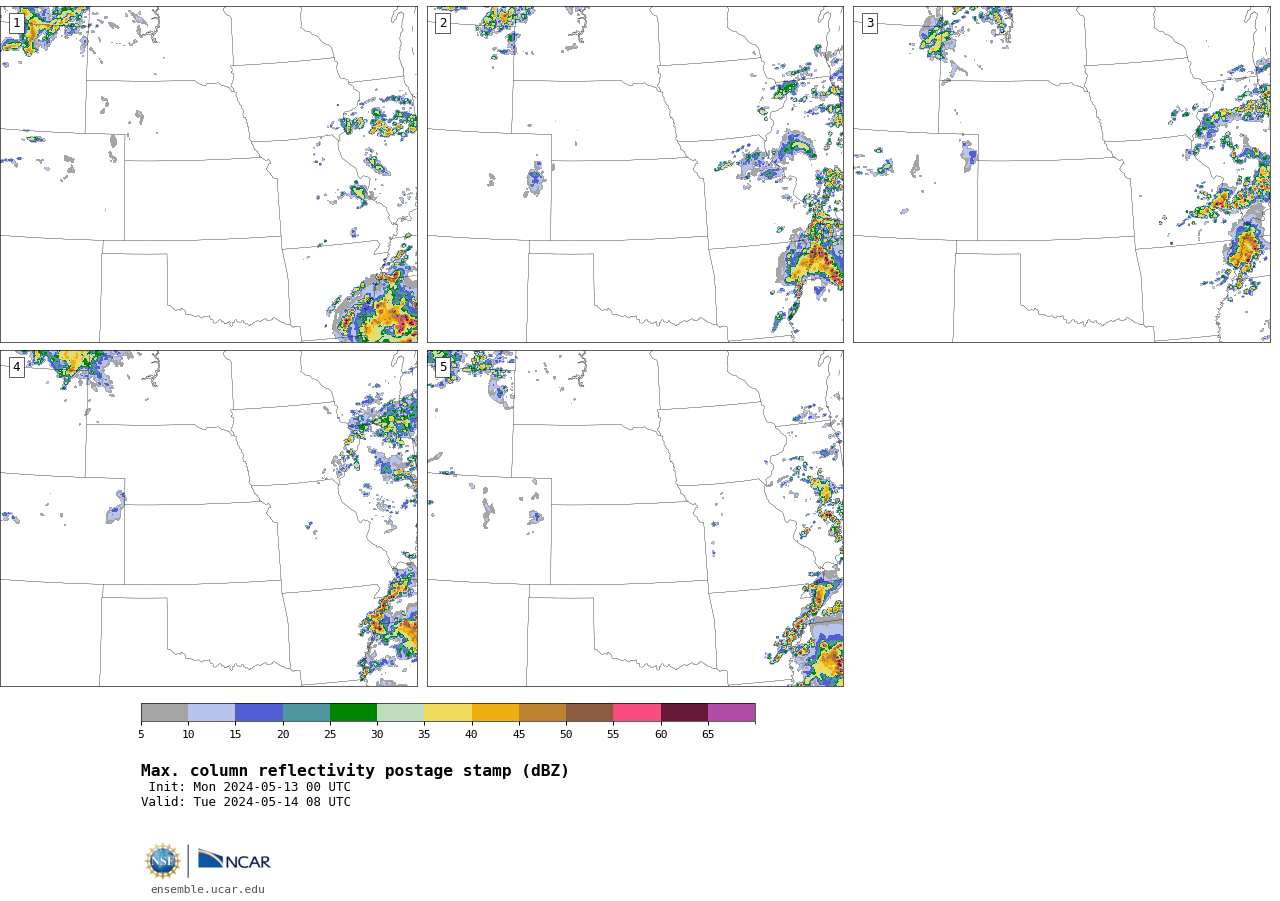
Task: Open ensemble member 2 reflectivity map
Action: click(x=635, y=174)
